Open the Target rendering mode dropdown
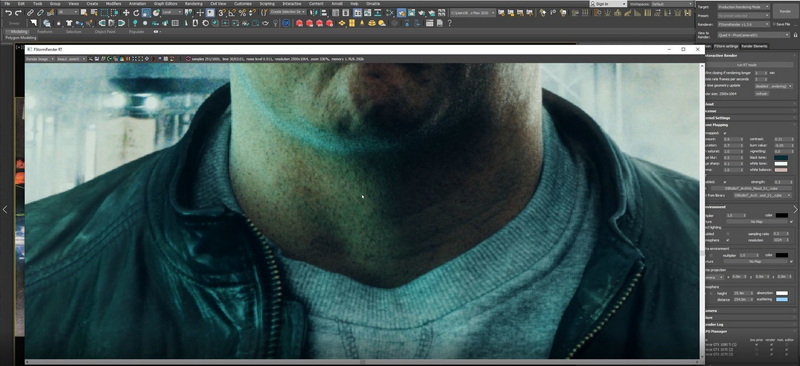The width and height of the screenshot is (800, 366). tap(743, 7)
